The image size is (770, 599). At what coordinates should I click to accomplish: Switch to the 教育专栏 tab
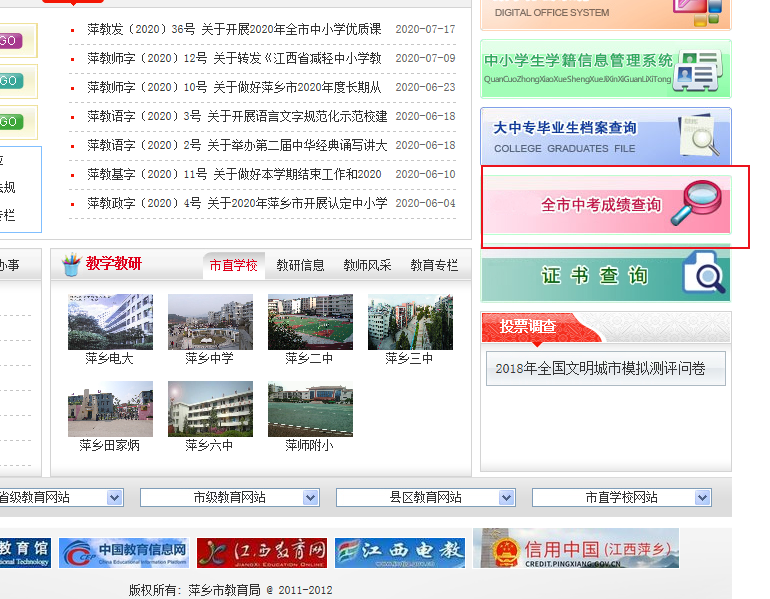434,266
